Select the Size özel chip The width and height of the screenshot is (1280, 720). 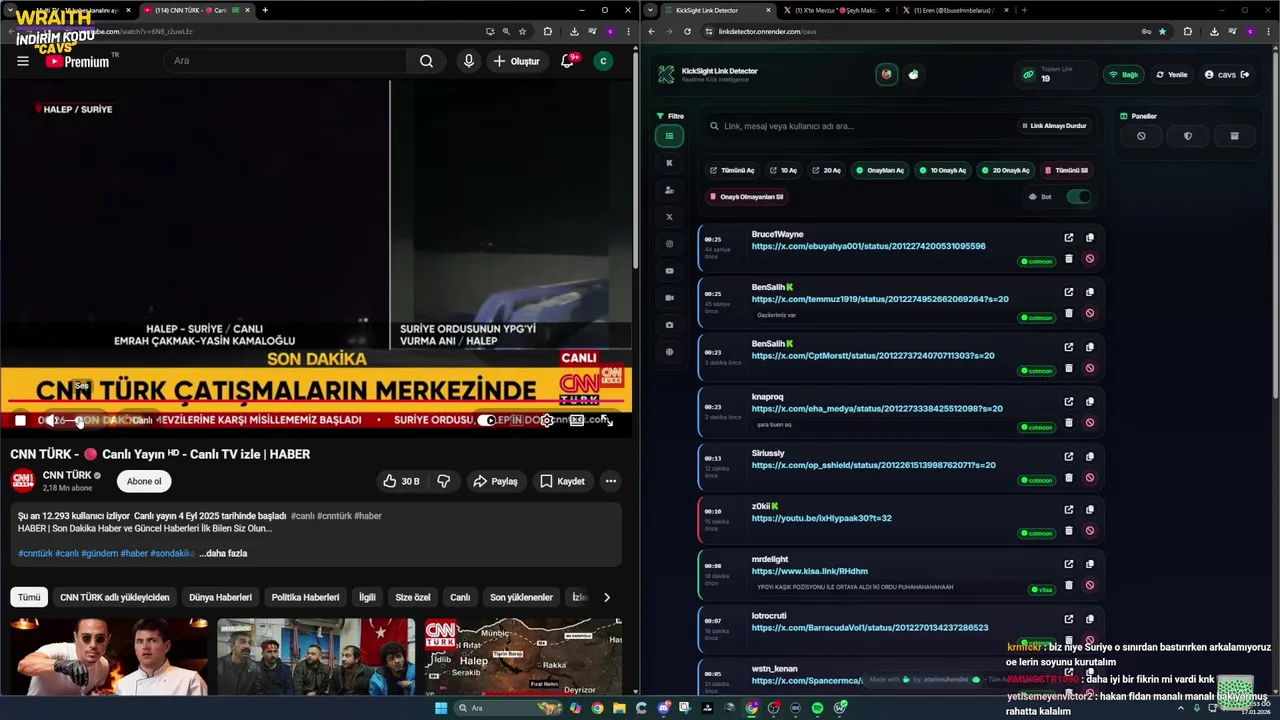412,597
